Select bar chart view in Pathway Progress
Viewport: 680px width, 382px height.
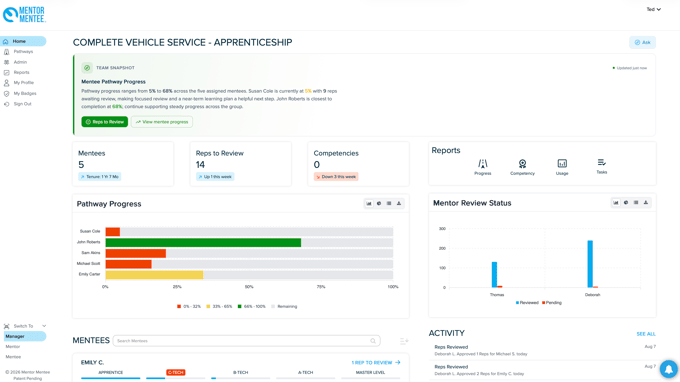369,203
